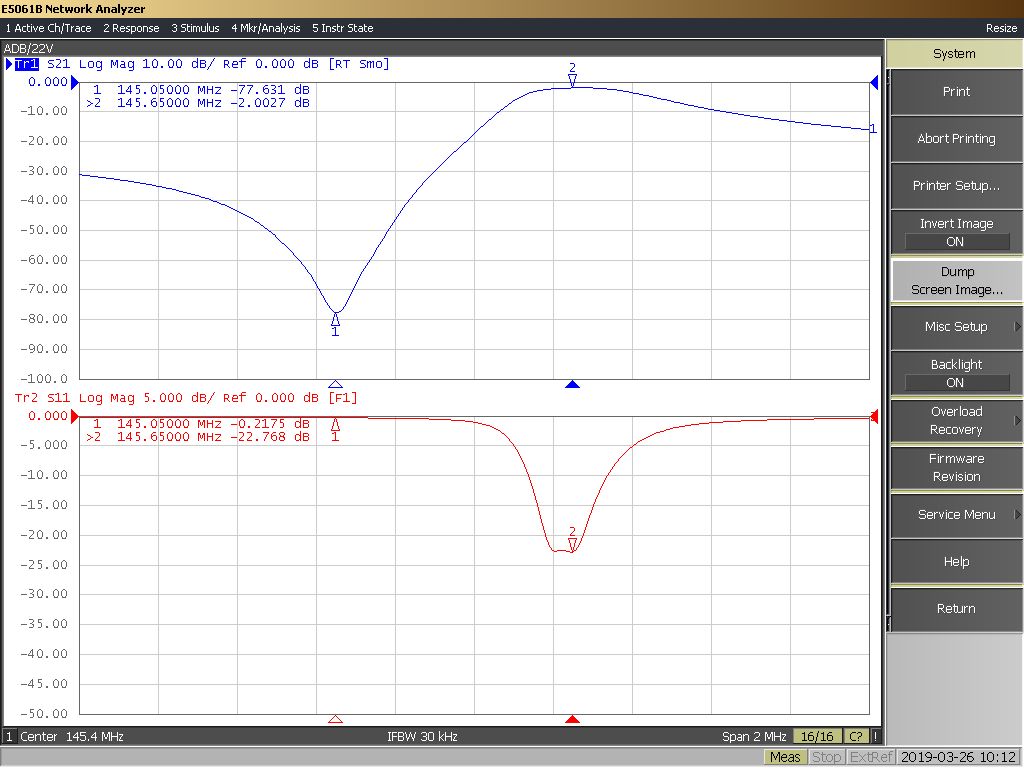Screen dimensions: 1024x768
Task: Open the Response menu
Action: point(131,28)
